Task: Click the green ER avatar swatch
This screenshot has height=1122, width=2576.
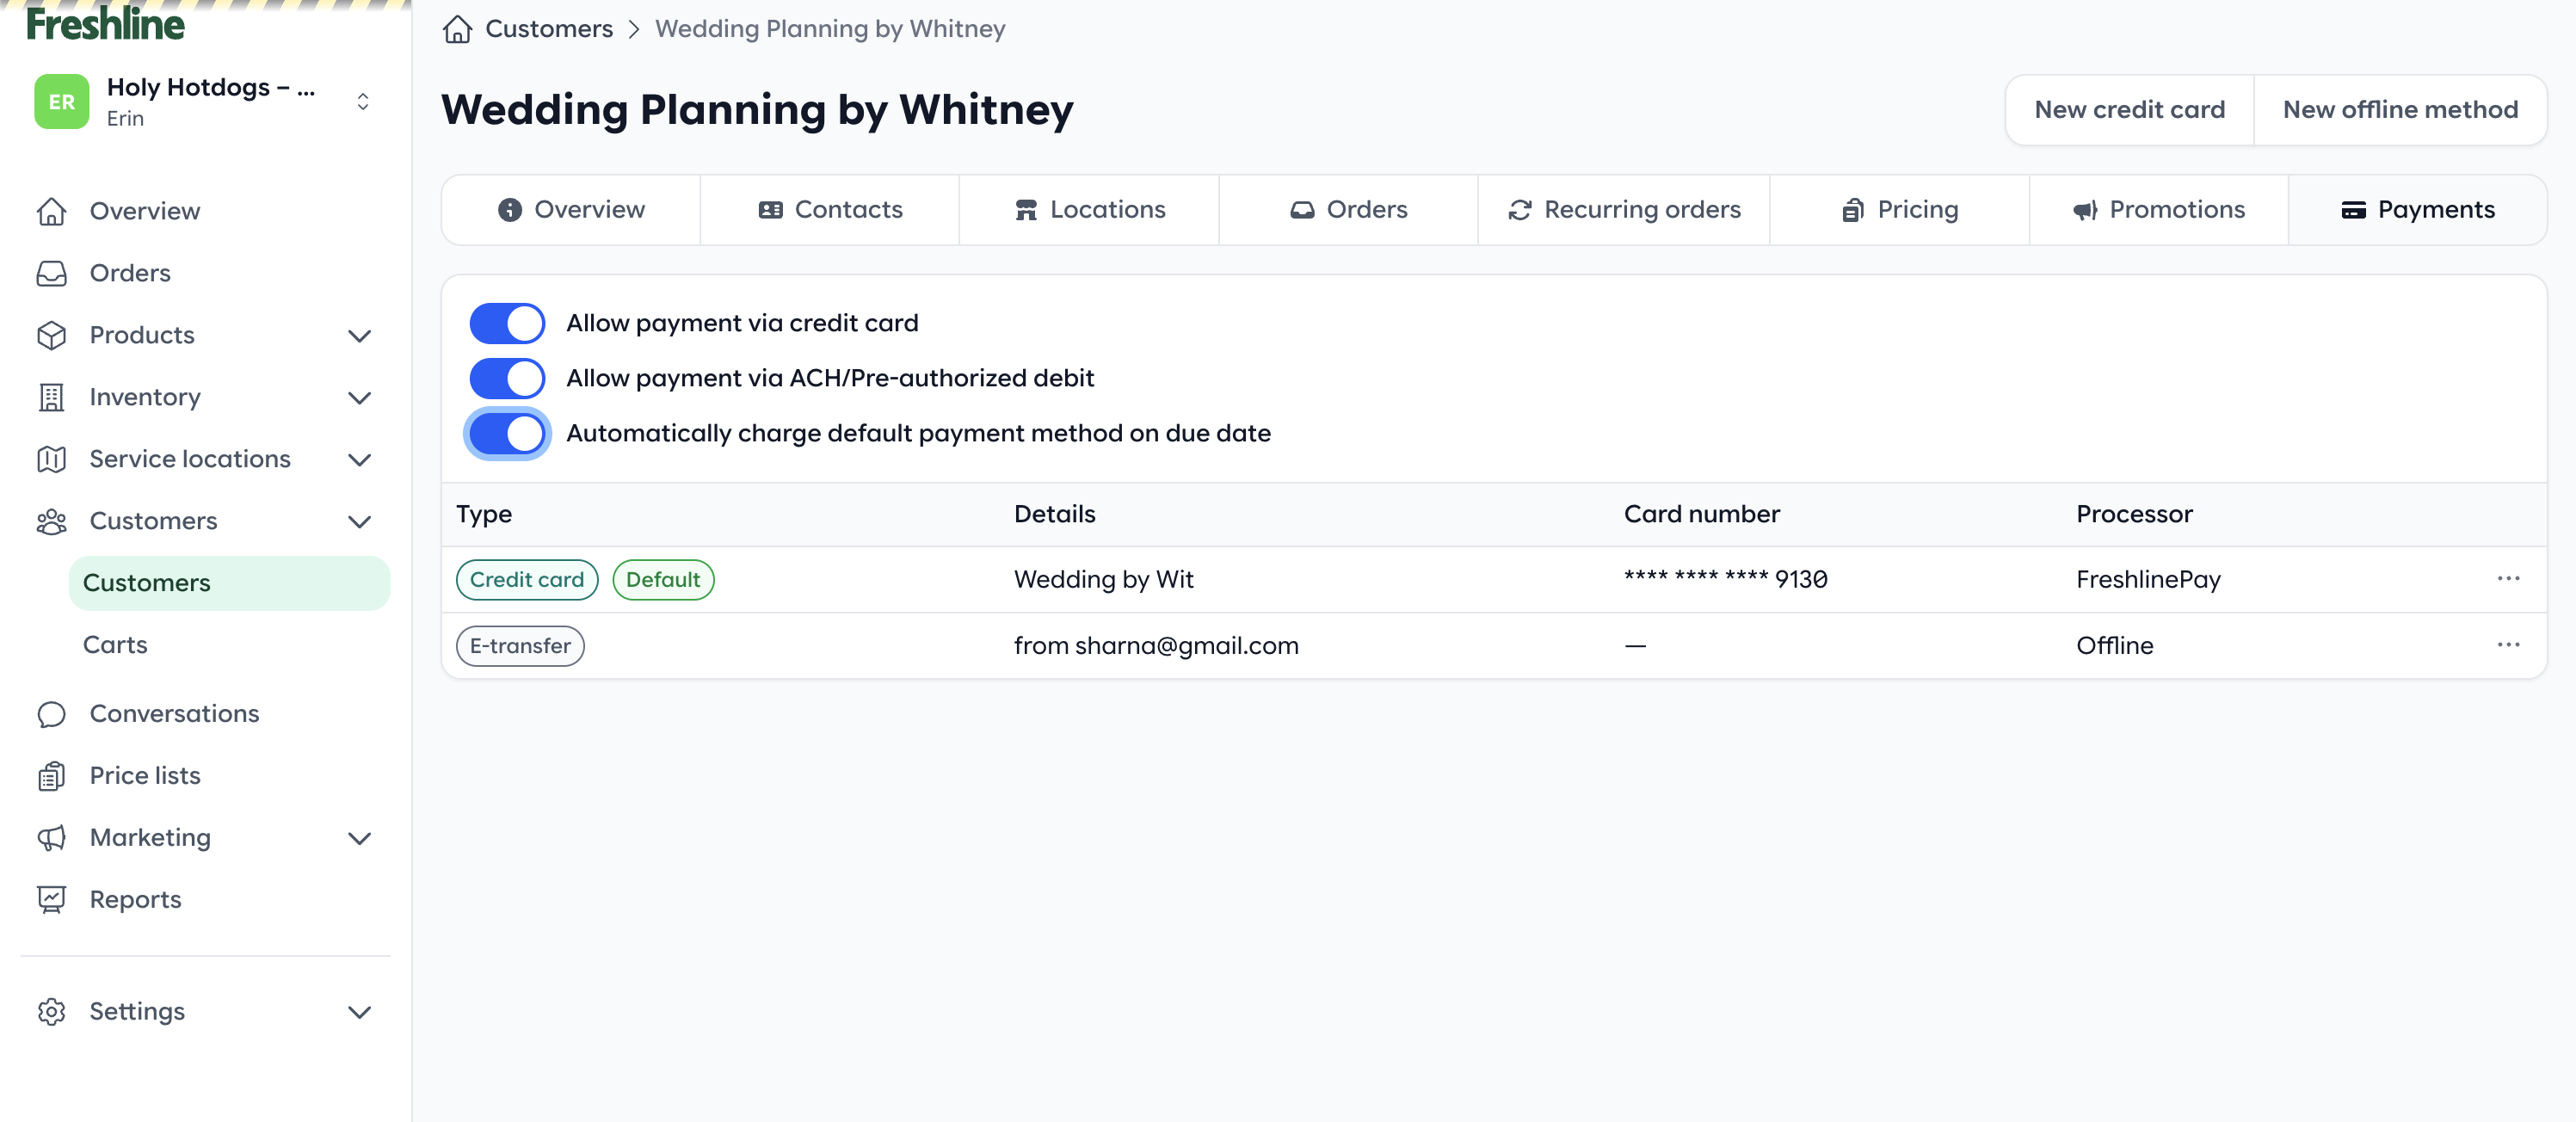Action: tap(61, 101)
